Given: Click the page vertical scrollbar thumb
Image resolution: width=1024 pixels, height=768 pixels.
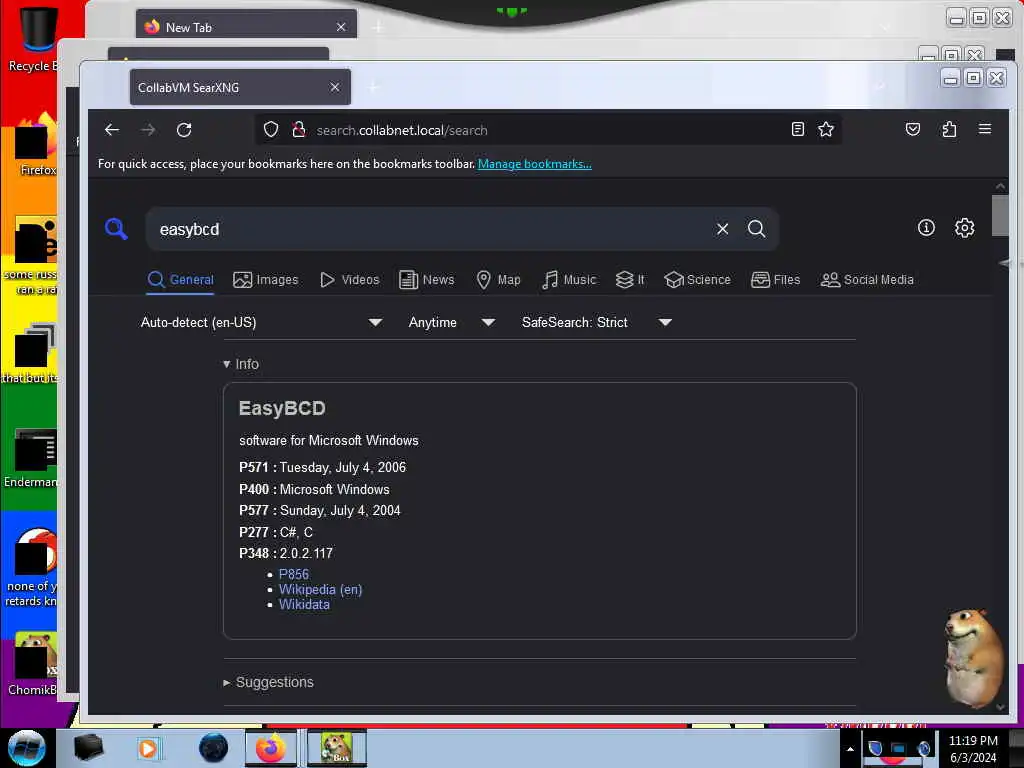Looking at the screenshot, I should point(1000,215).
